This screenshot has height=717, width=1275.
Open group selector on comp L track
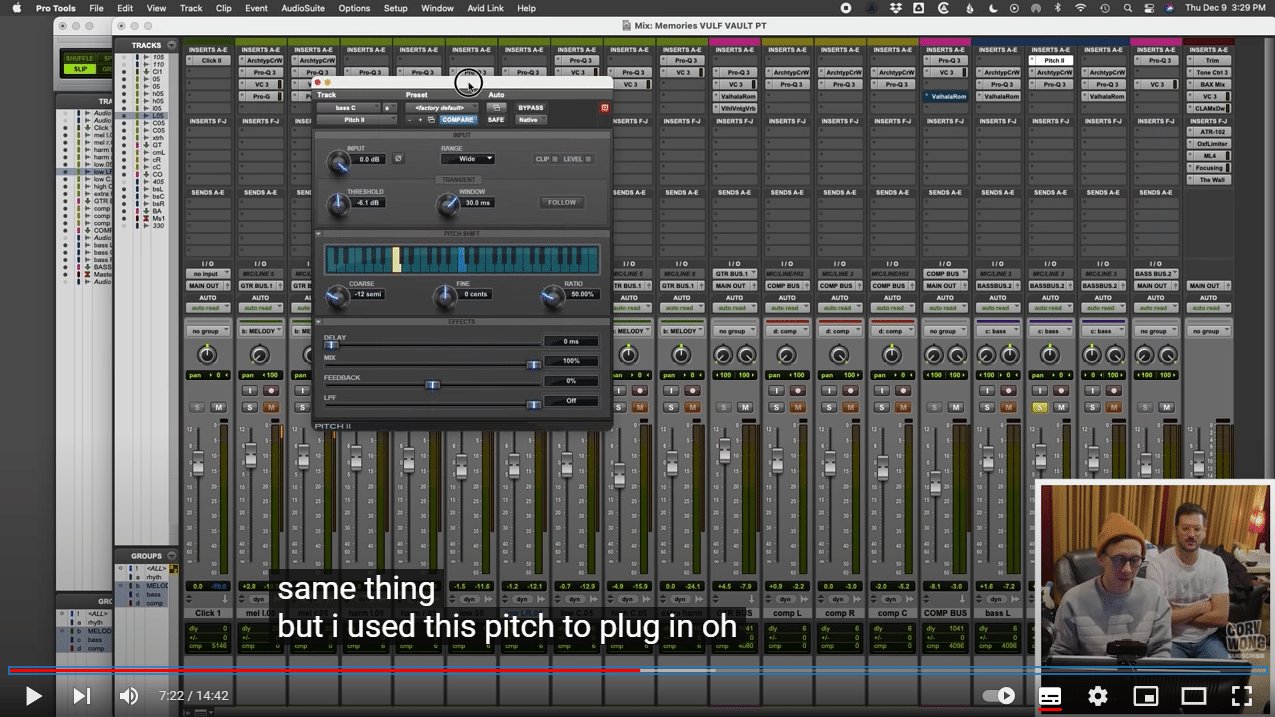click(x=787, y=331)
